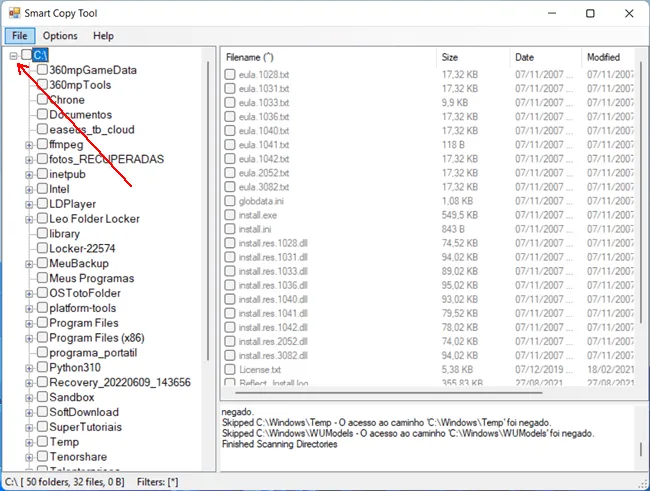Expand the inetpub folder node
Image resolution: width=650 pixels, height=491 pixels.
[29, 175]
